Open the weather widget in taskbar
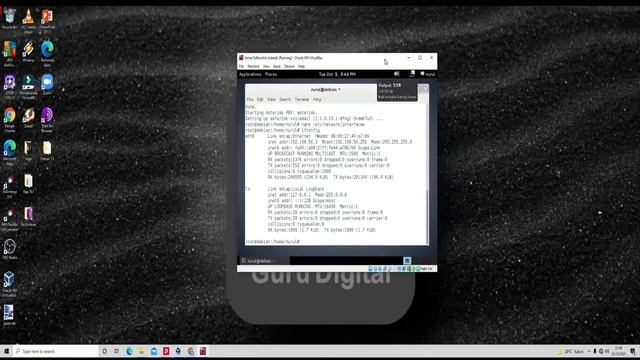Viewport: 640px width, 360px height. click(x=571, y=351)
